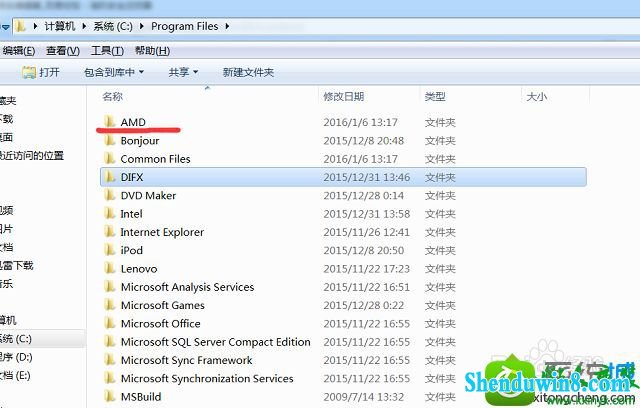
Task: Click the folder icon in the address bar
Action: pyautogui.click(x=20, y=27)
